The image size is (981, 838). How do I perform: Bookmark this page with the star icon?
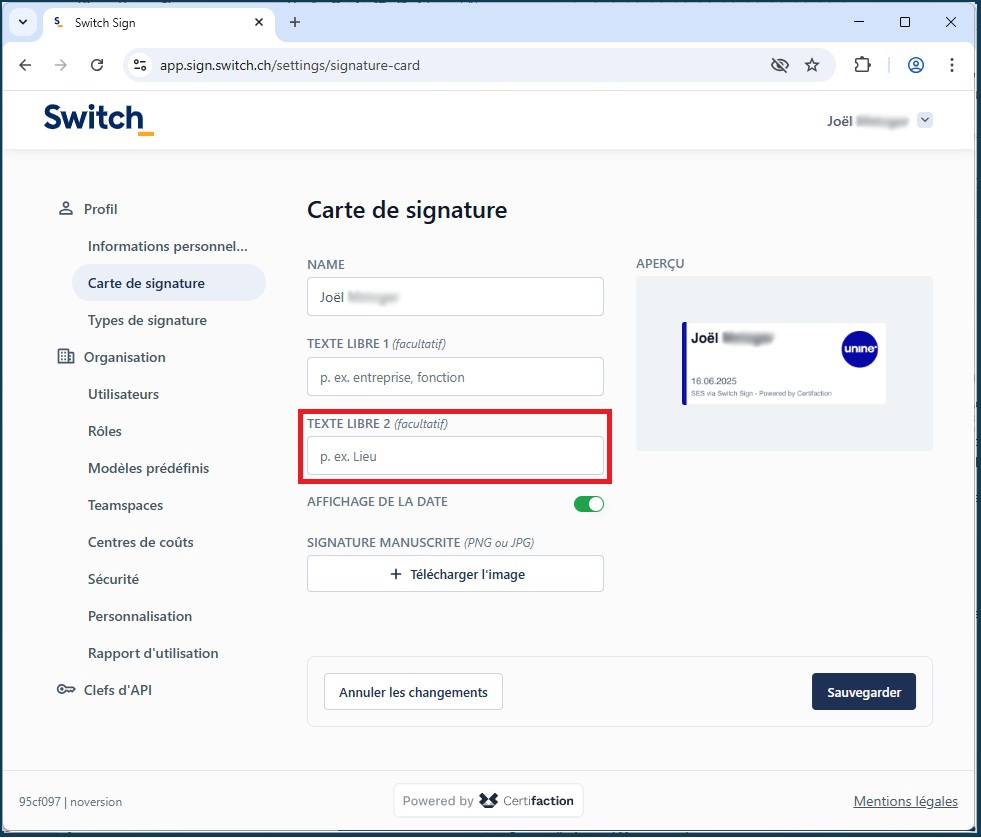(x=812, y=65)
